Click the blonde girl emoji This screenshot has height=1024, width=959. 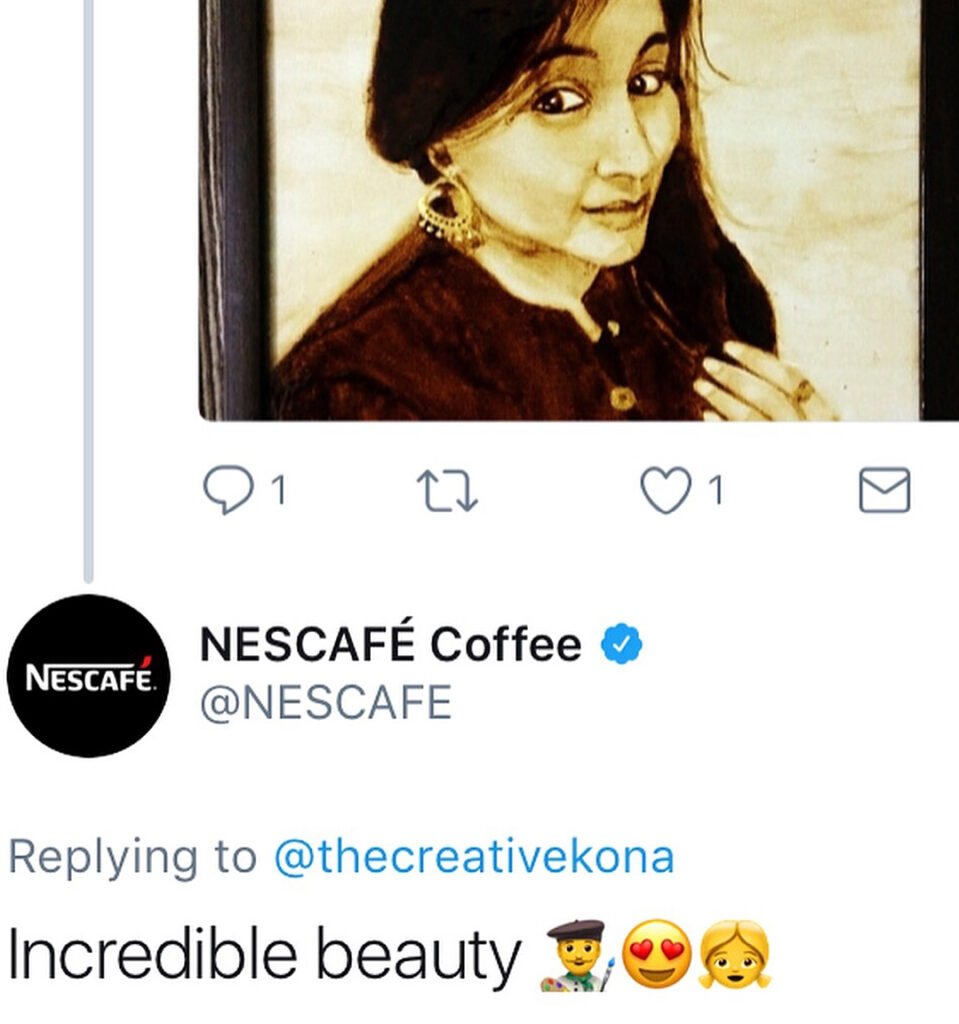(734, 956)
